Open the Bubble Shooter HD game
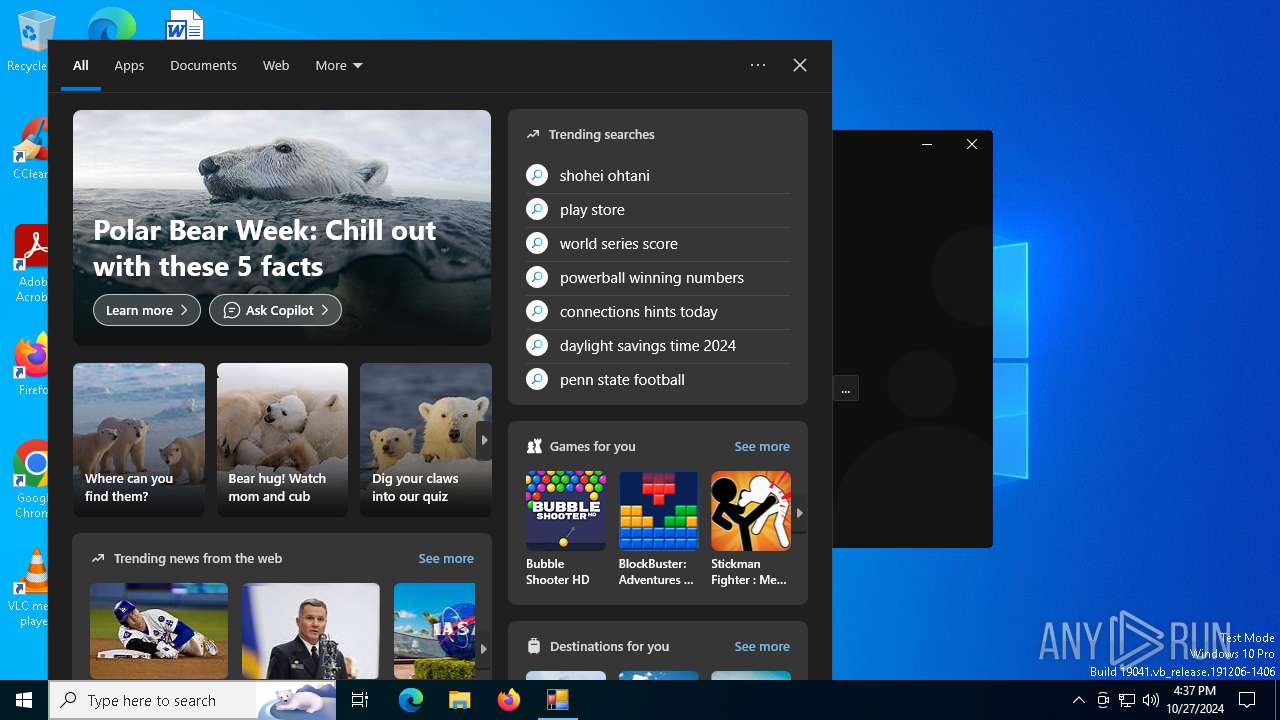The height and width of the screenshot is (720, 1280). pos(566,529)
